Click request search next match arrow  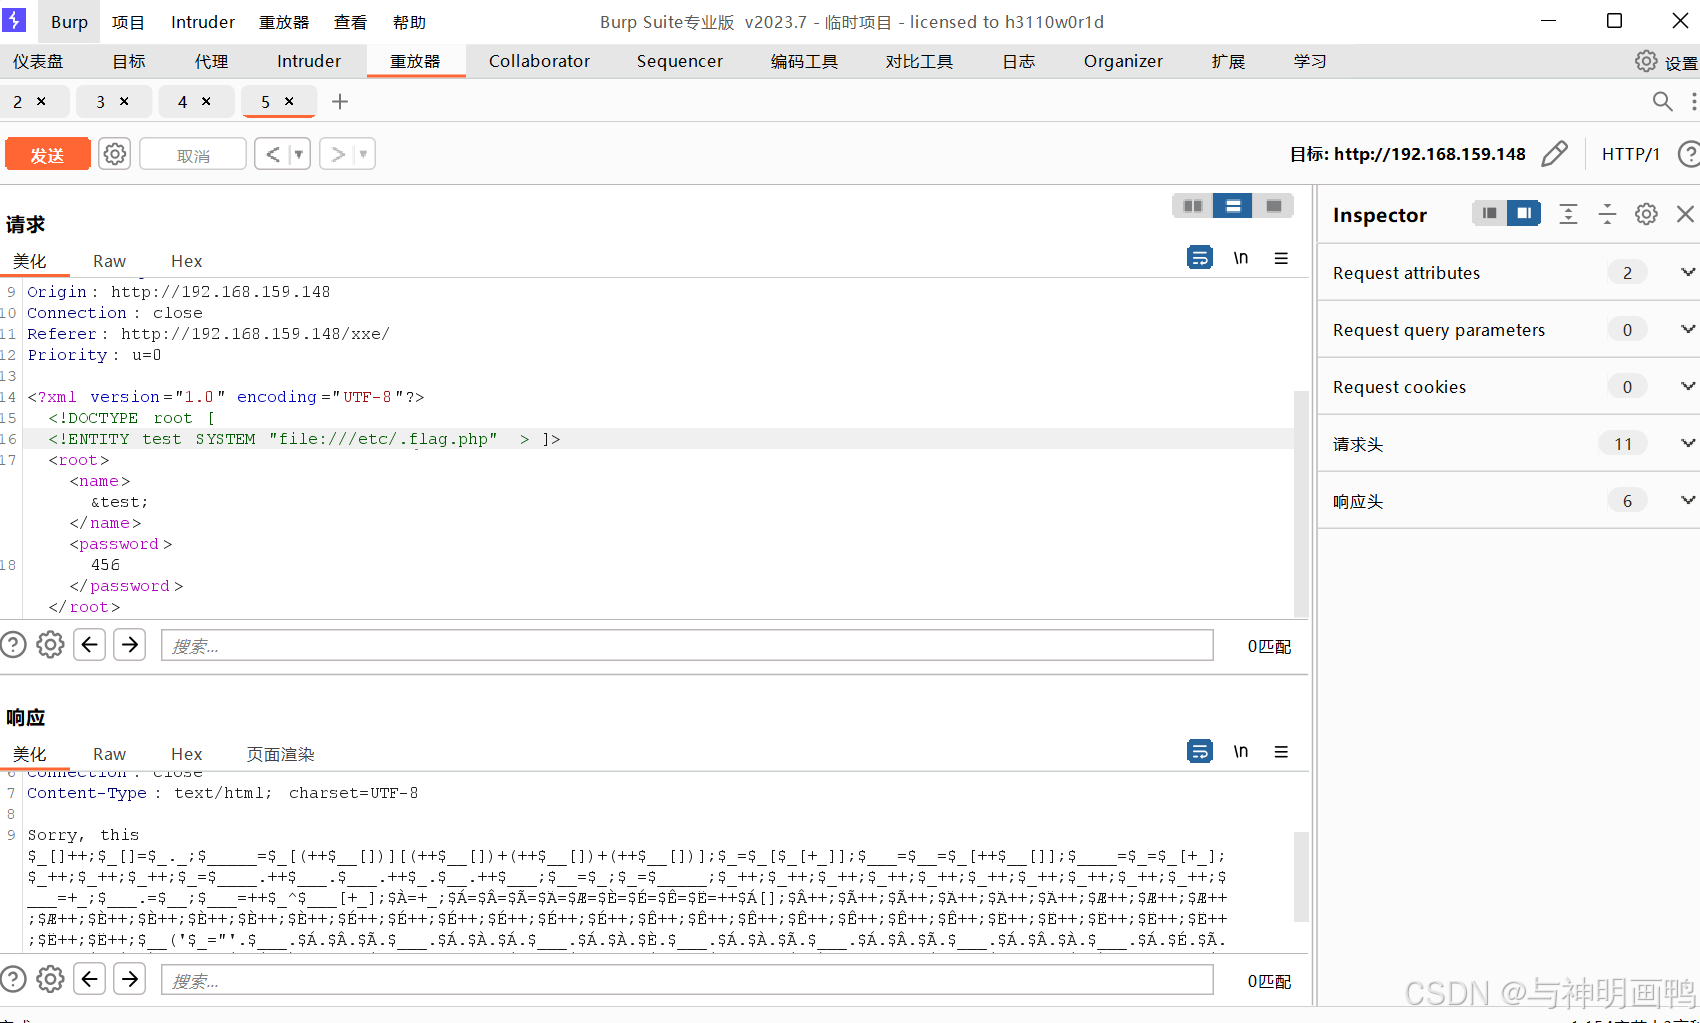[130, 645]
